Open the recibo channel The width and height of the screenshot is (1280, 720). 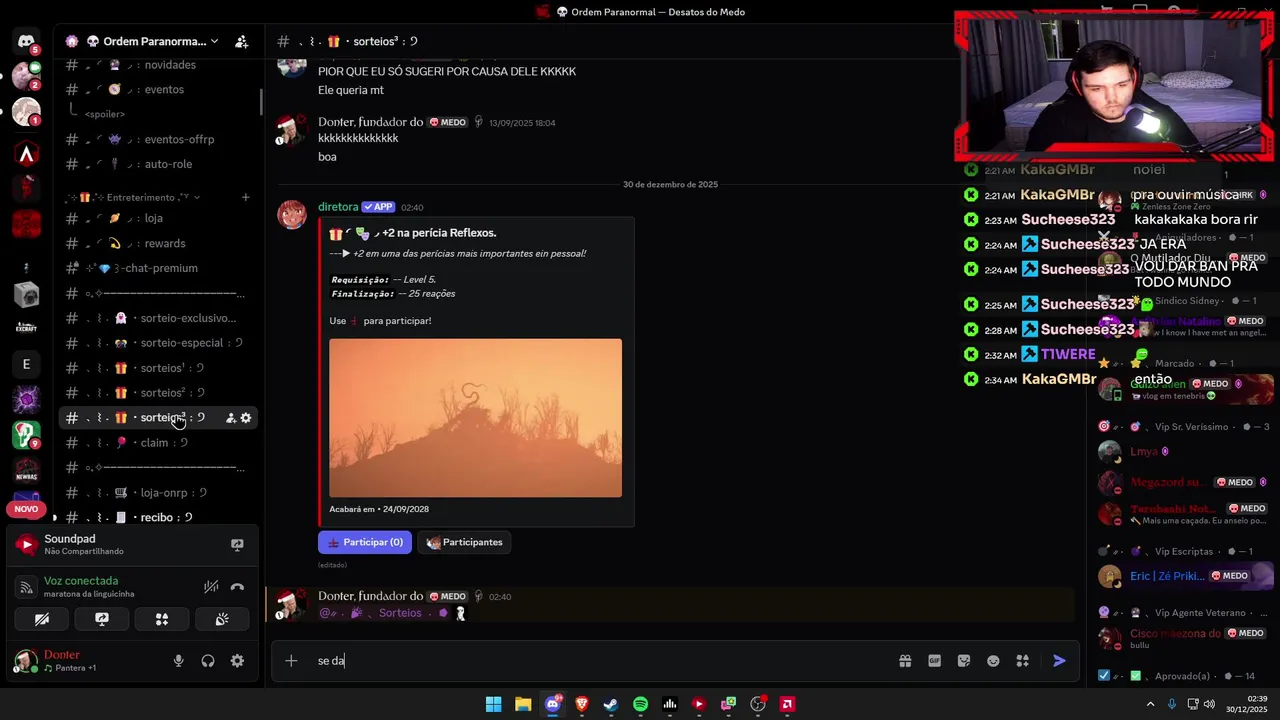pos(160,517)
